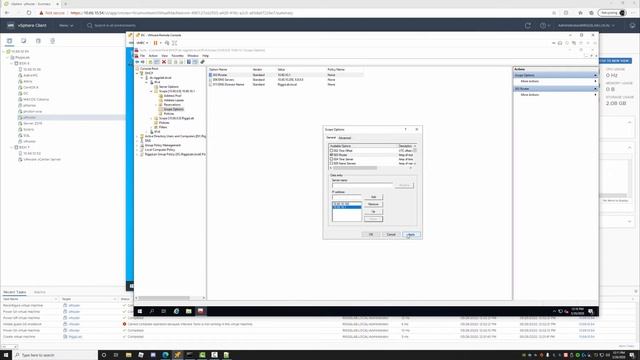Click the MMC toolbar back arrow
The image size is (640, 360).
pyautogui.click(x=137, y=62)
